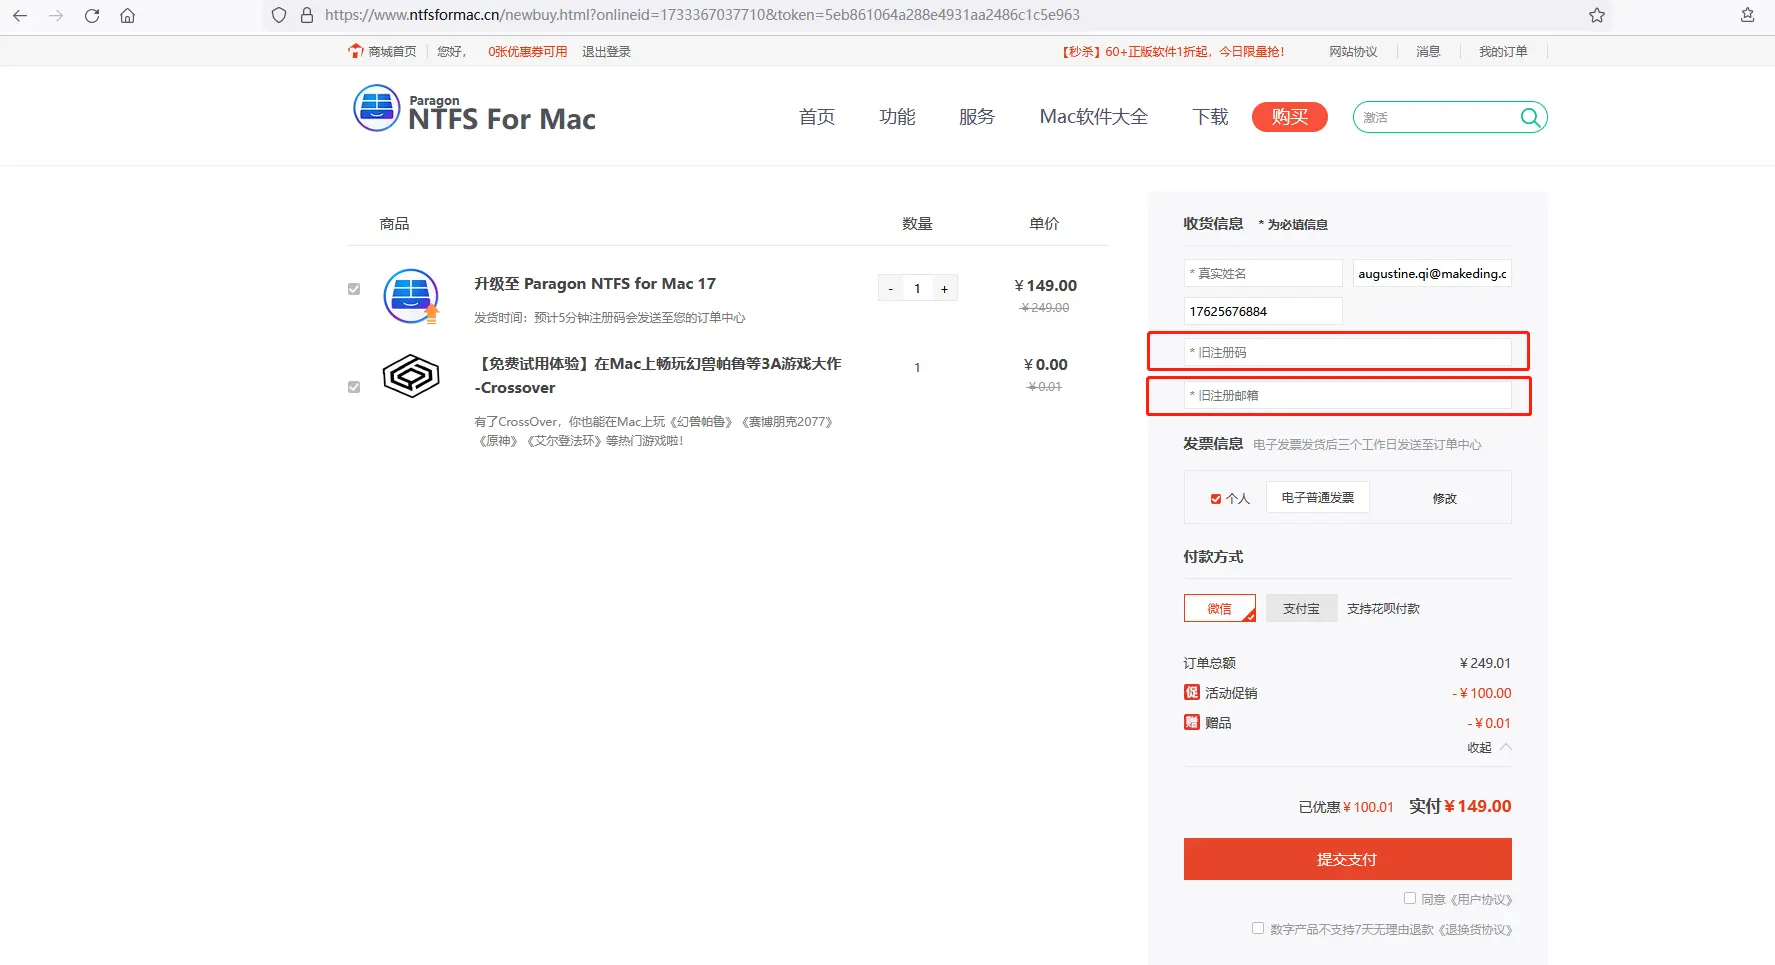Click the Paragon NTFS for Mac 17 product icon
This screenshot has height=965, width=1775.
click(411, 296)
